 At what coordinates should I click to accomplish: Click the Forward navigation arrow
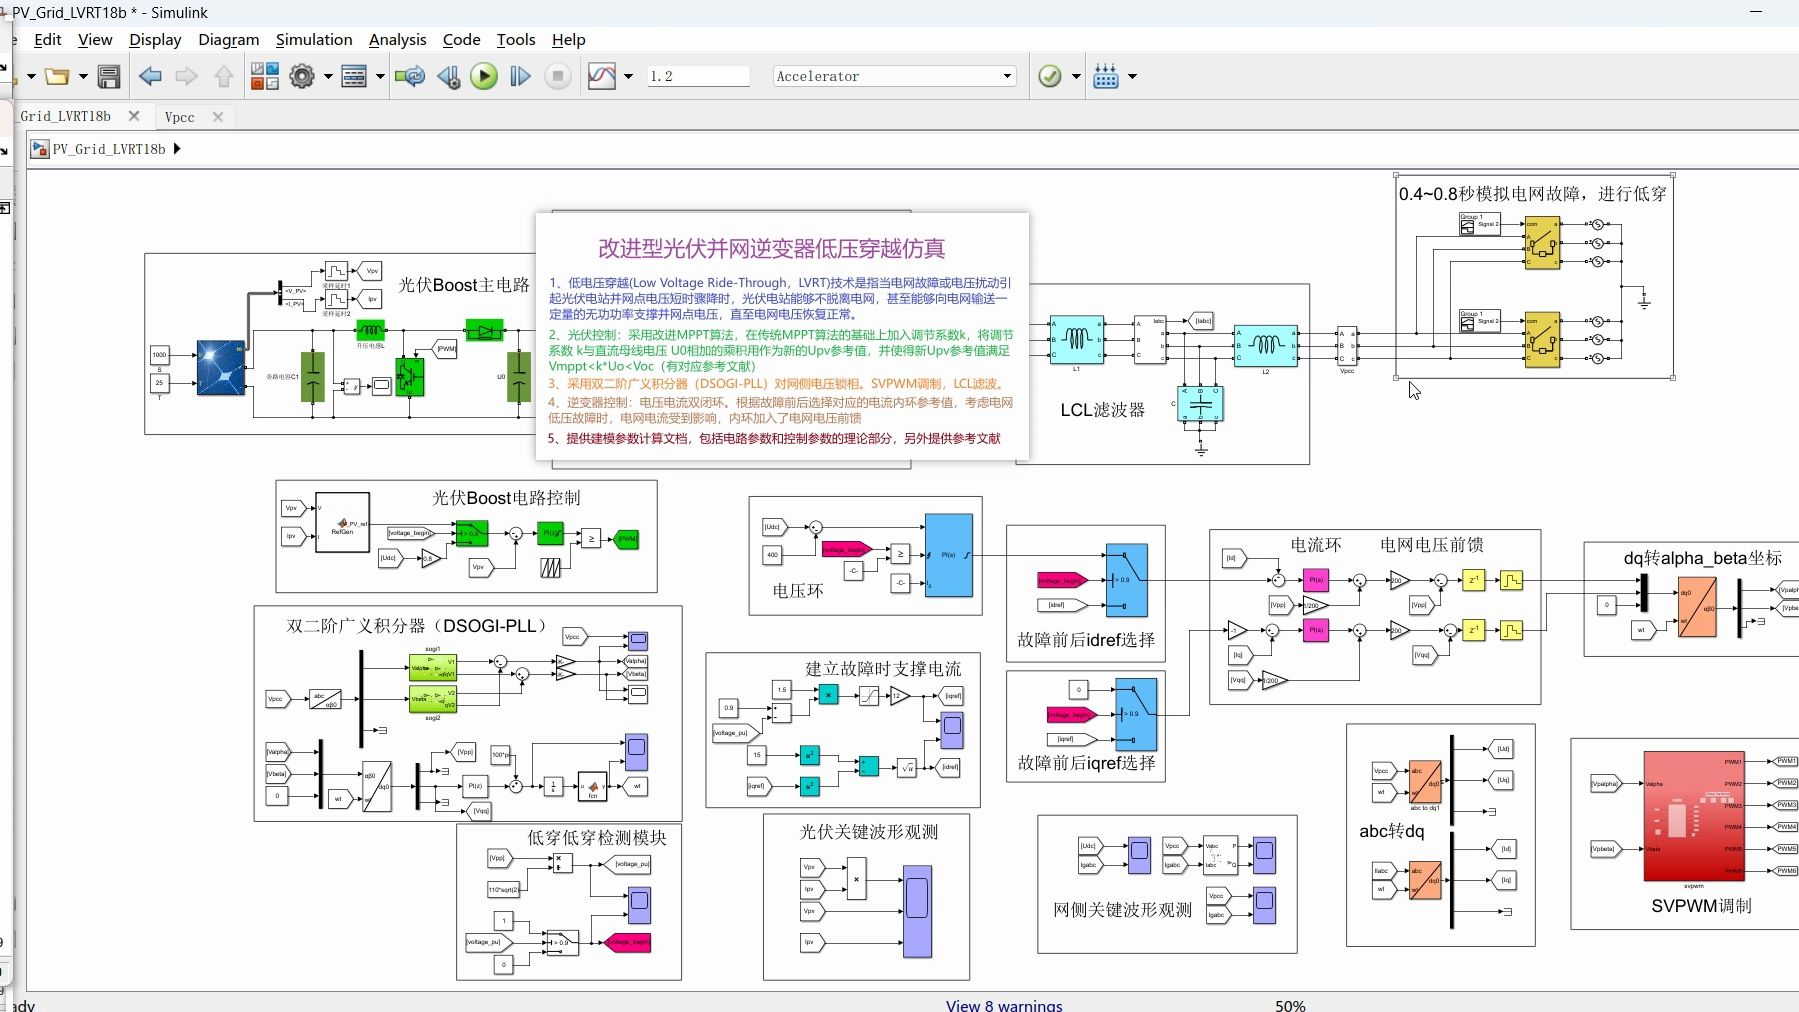tap(187, 76)
